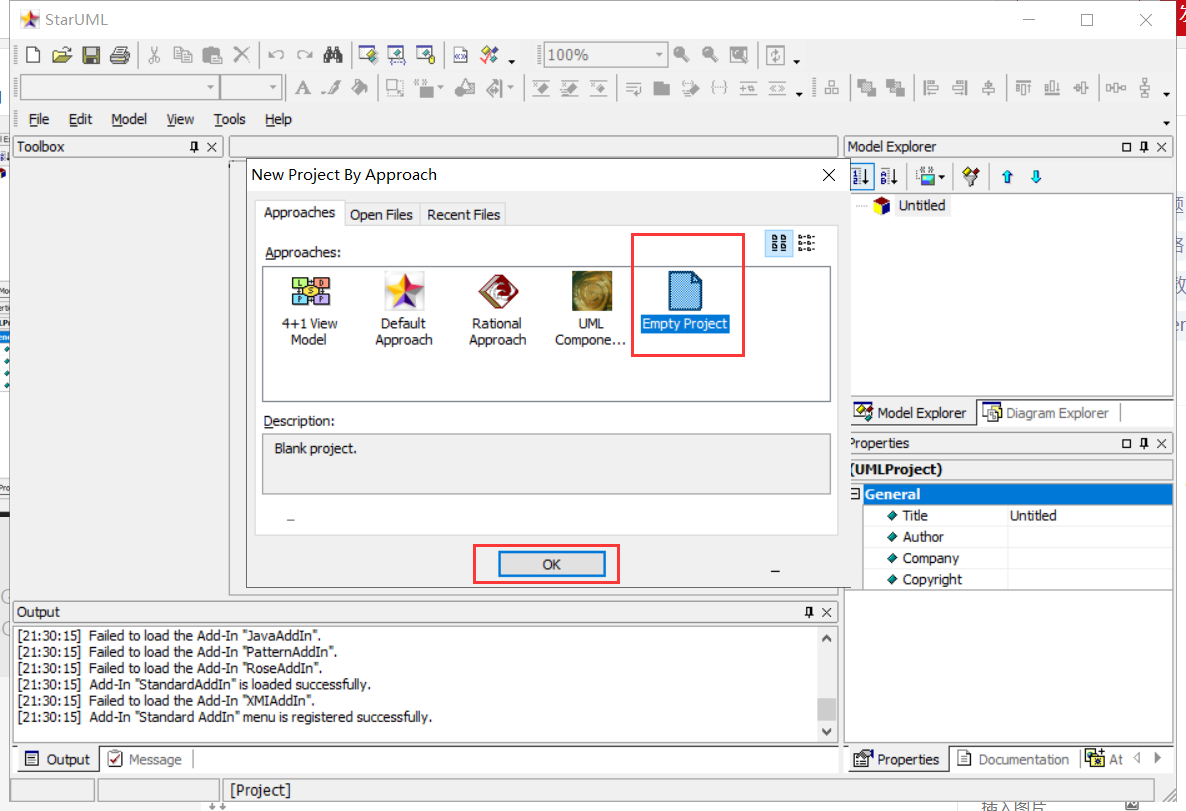Click the Undo arrow icon
The height and width of the screenshot is (811, 1186).
tap(276, 55)
